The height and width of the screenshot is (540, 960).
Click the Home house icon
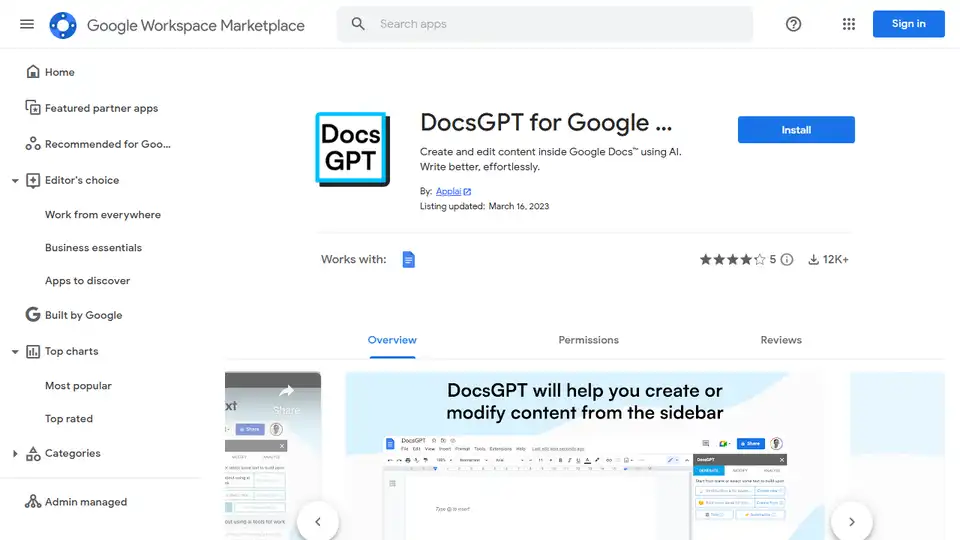click(33, 72)
